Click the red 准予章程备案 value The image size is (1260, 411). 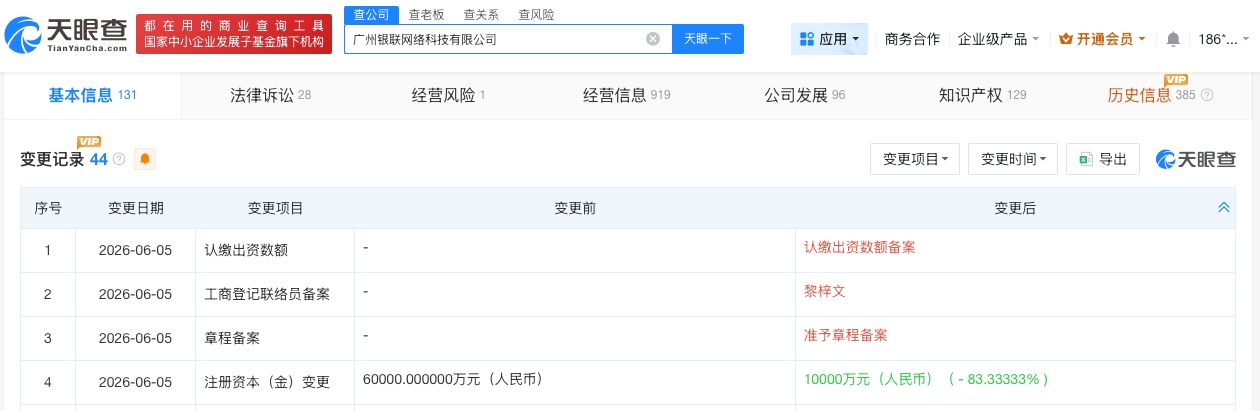[845, 335]
